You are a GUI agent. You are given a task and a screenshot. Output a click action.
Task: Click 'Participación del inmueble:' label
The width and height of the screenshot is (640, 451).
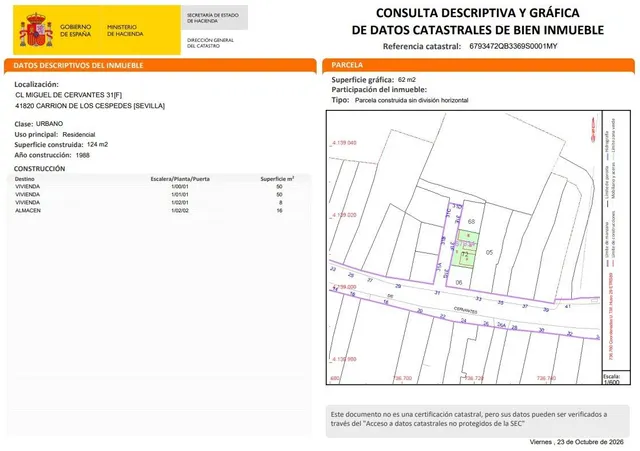click(x=379, y=89)
